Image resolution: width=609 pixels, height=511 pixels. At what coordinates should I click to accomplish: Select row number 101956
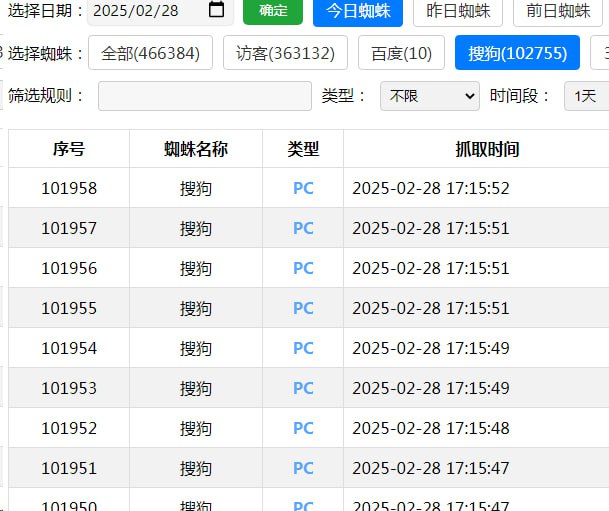click(69, 268)
